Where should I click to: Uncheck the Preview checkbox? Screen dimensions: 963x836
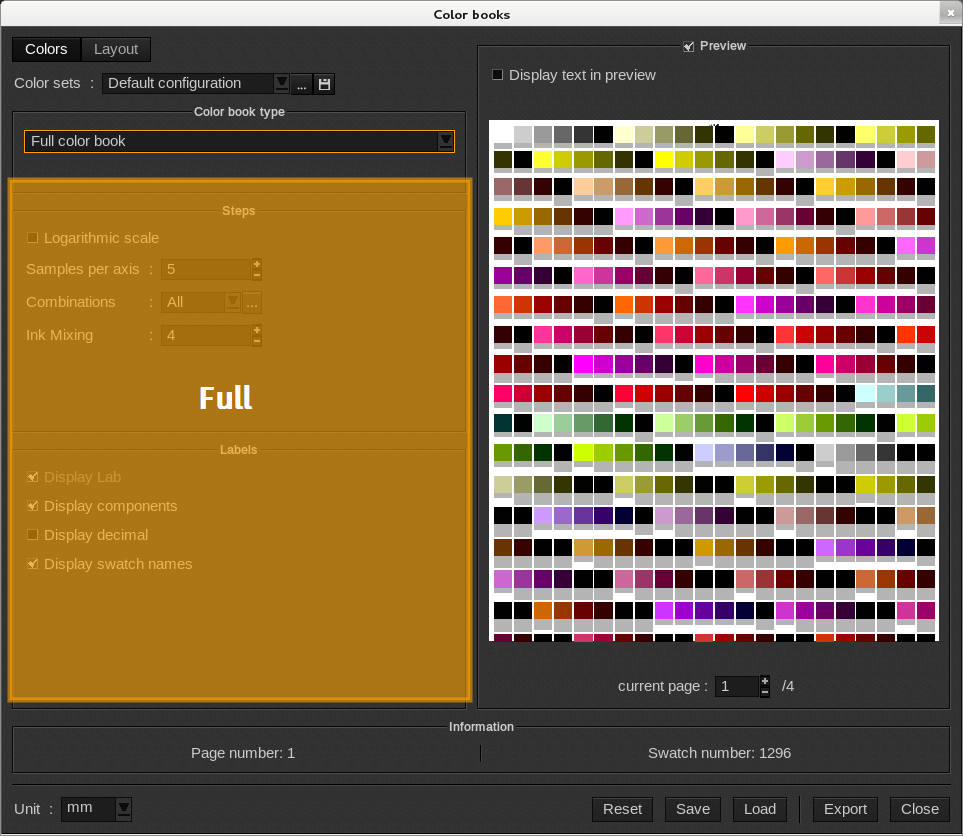tap(688, 46)
